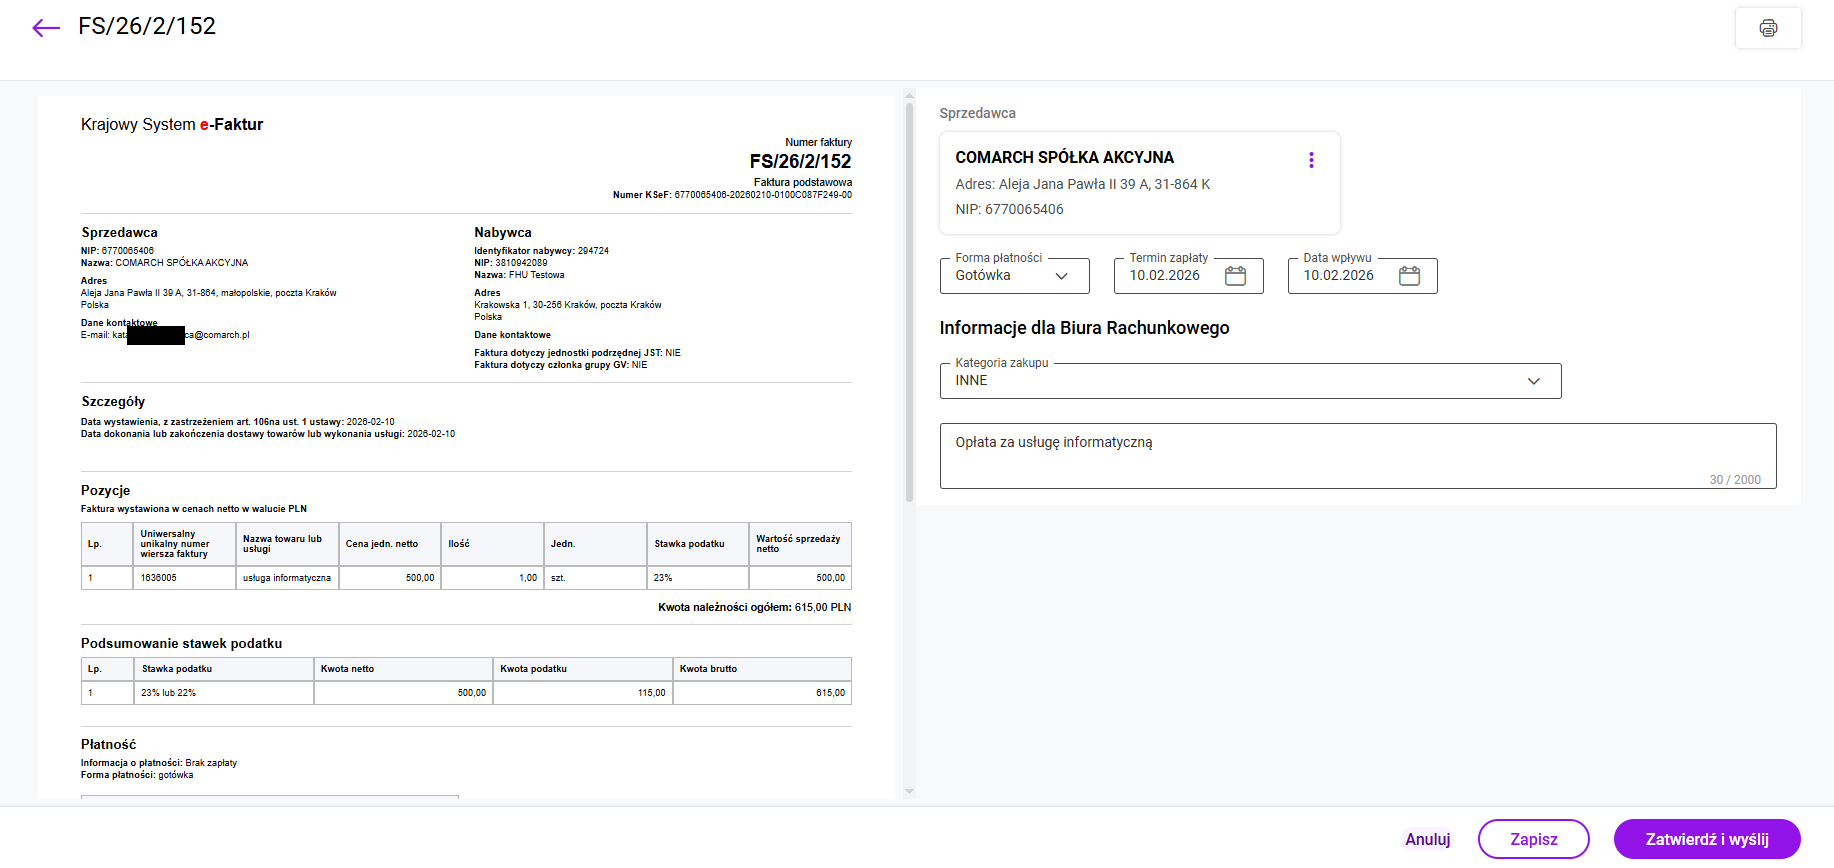Click the Numer KSeF line in preview
This screenshot has height=868, width=1834.
pos(732,195)
